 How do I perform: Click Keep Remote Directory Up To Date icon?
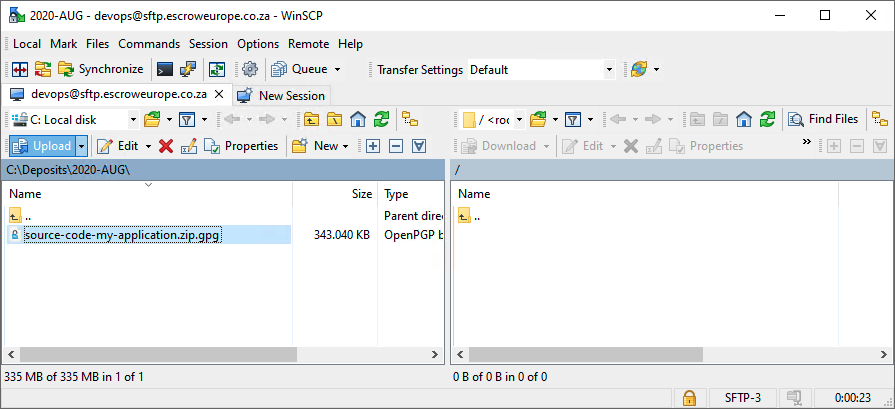click(217, 70)
